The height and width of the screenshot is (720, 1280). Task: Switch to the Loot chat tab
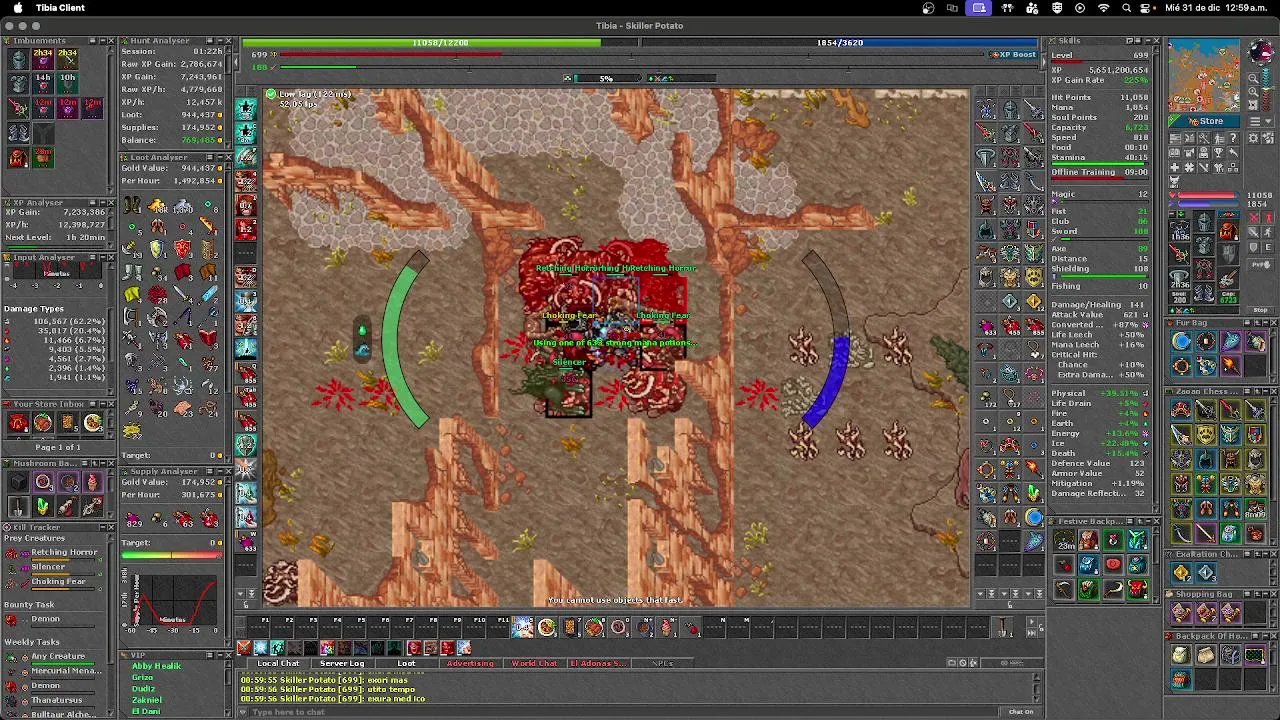(406, 663)
